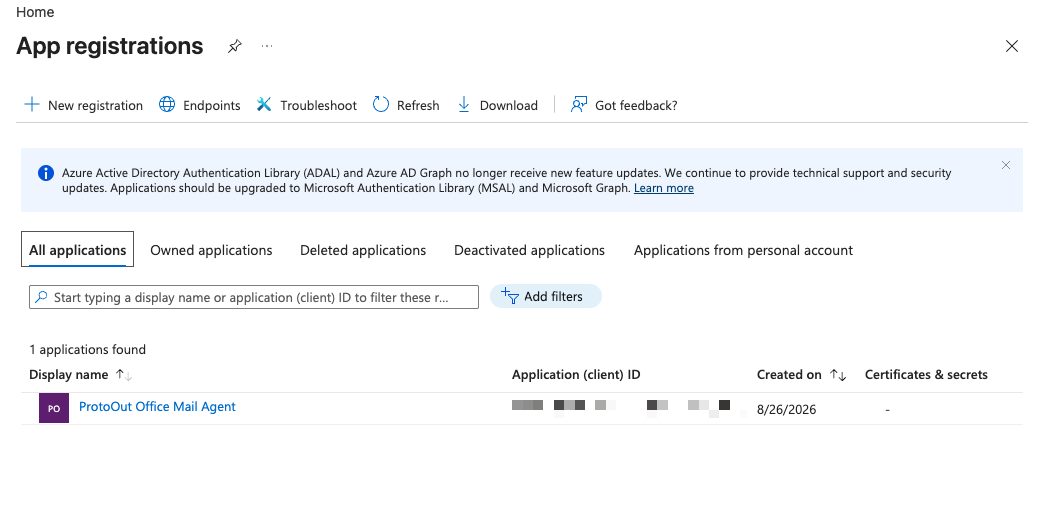Open the Got feedback? option

(624, 105)
